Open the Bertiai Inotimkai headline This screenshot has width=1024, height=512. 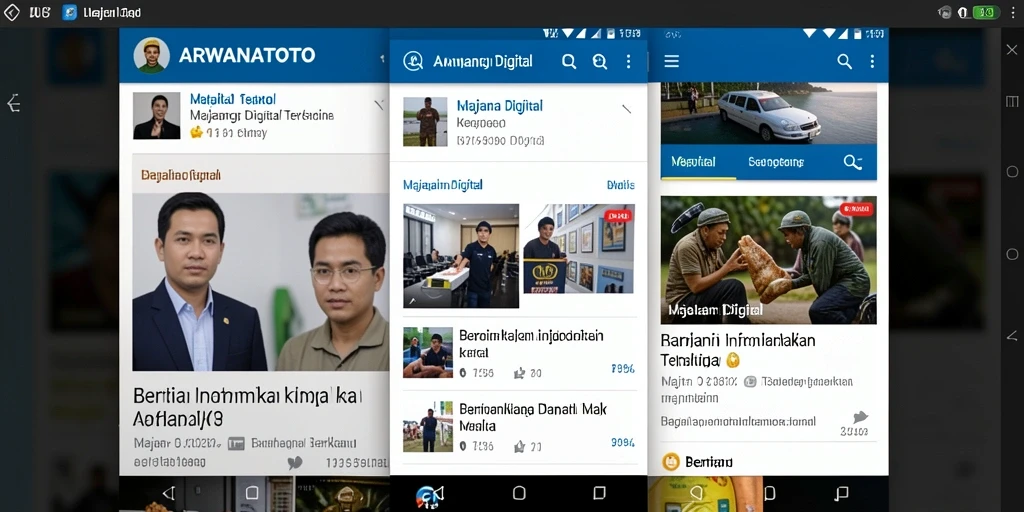(x=248, y=407)
